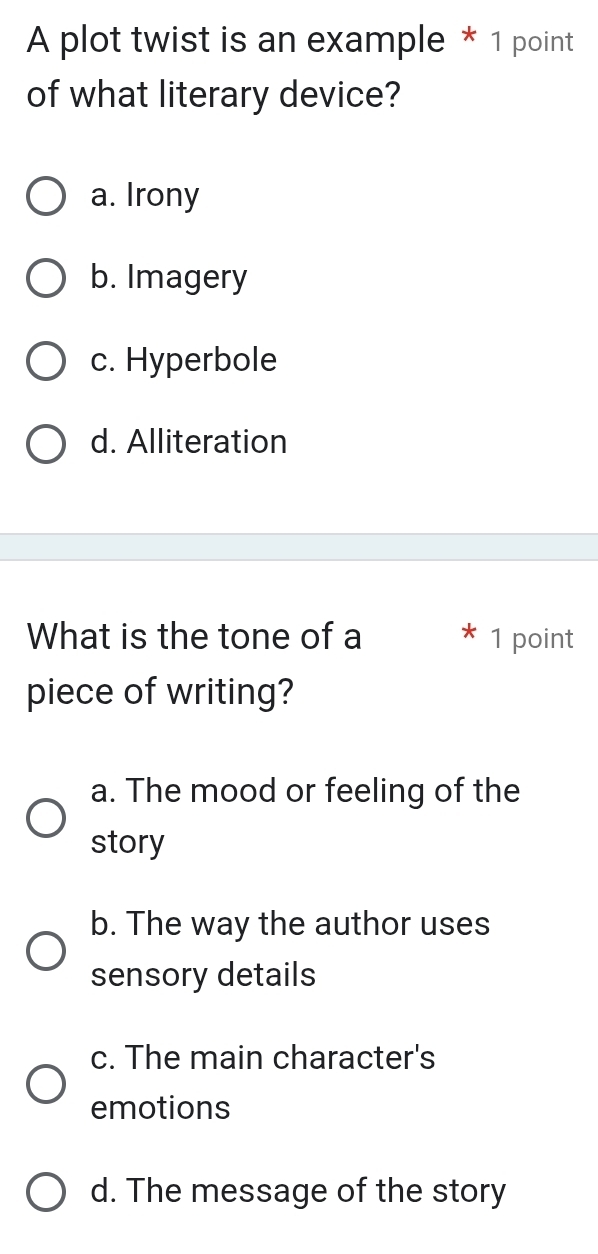Click the tone question title text
Image resolution: width=598 pixels, height=1254 pixels.
tap(192, 664)
